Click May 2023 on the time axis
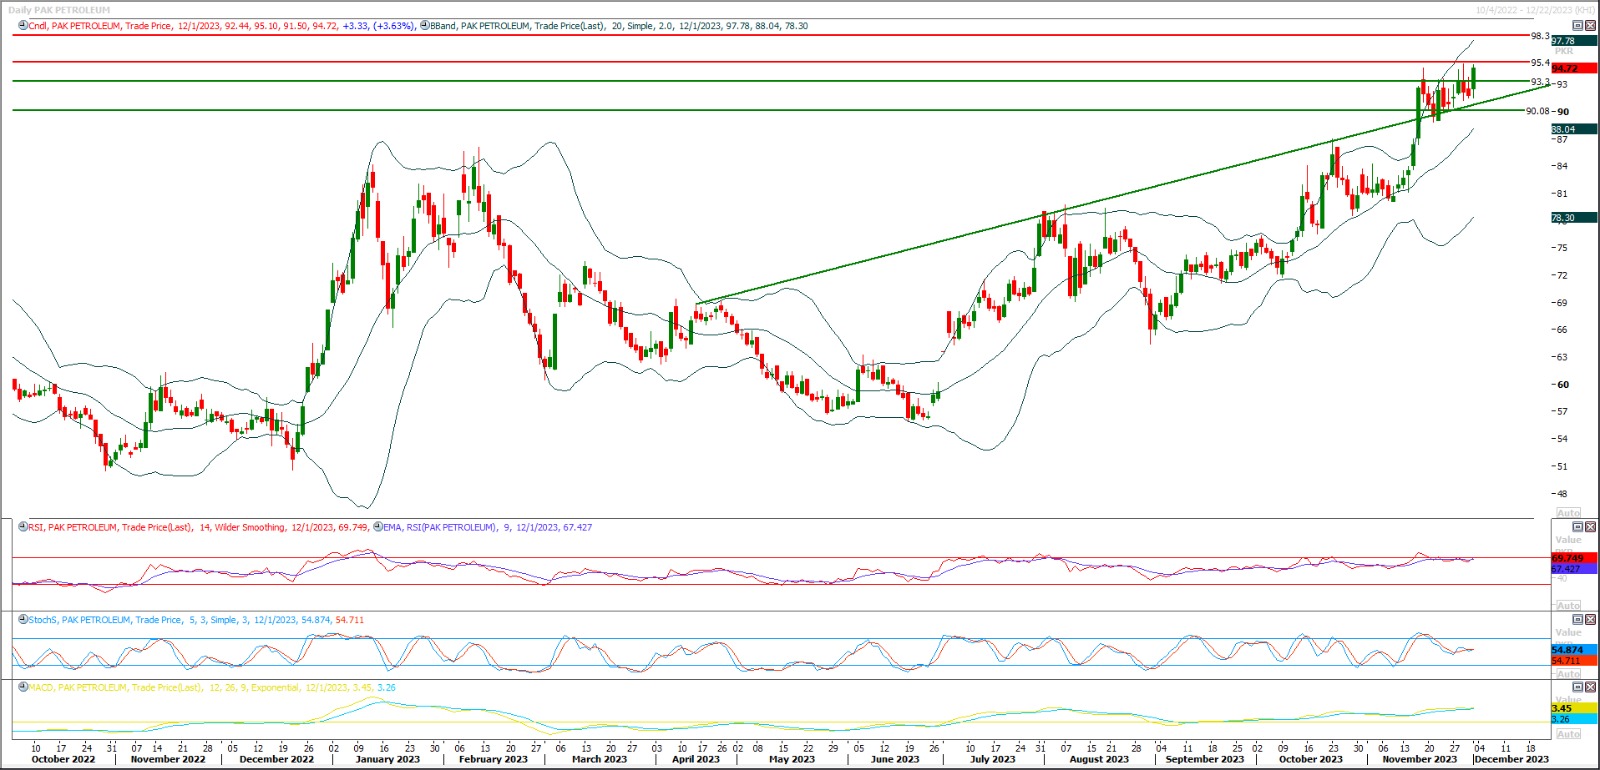 click(x=792, y=759)
